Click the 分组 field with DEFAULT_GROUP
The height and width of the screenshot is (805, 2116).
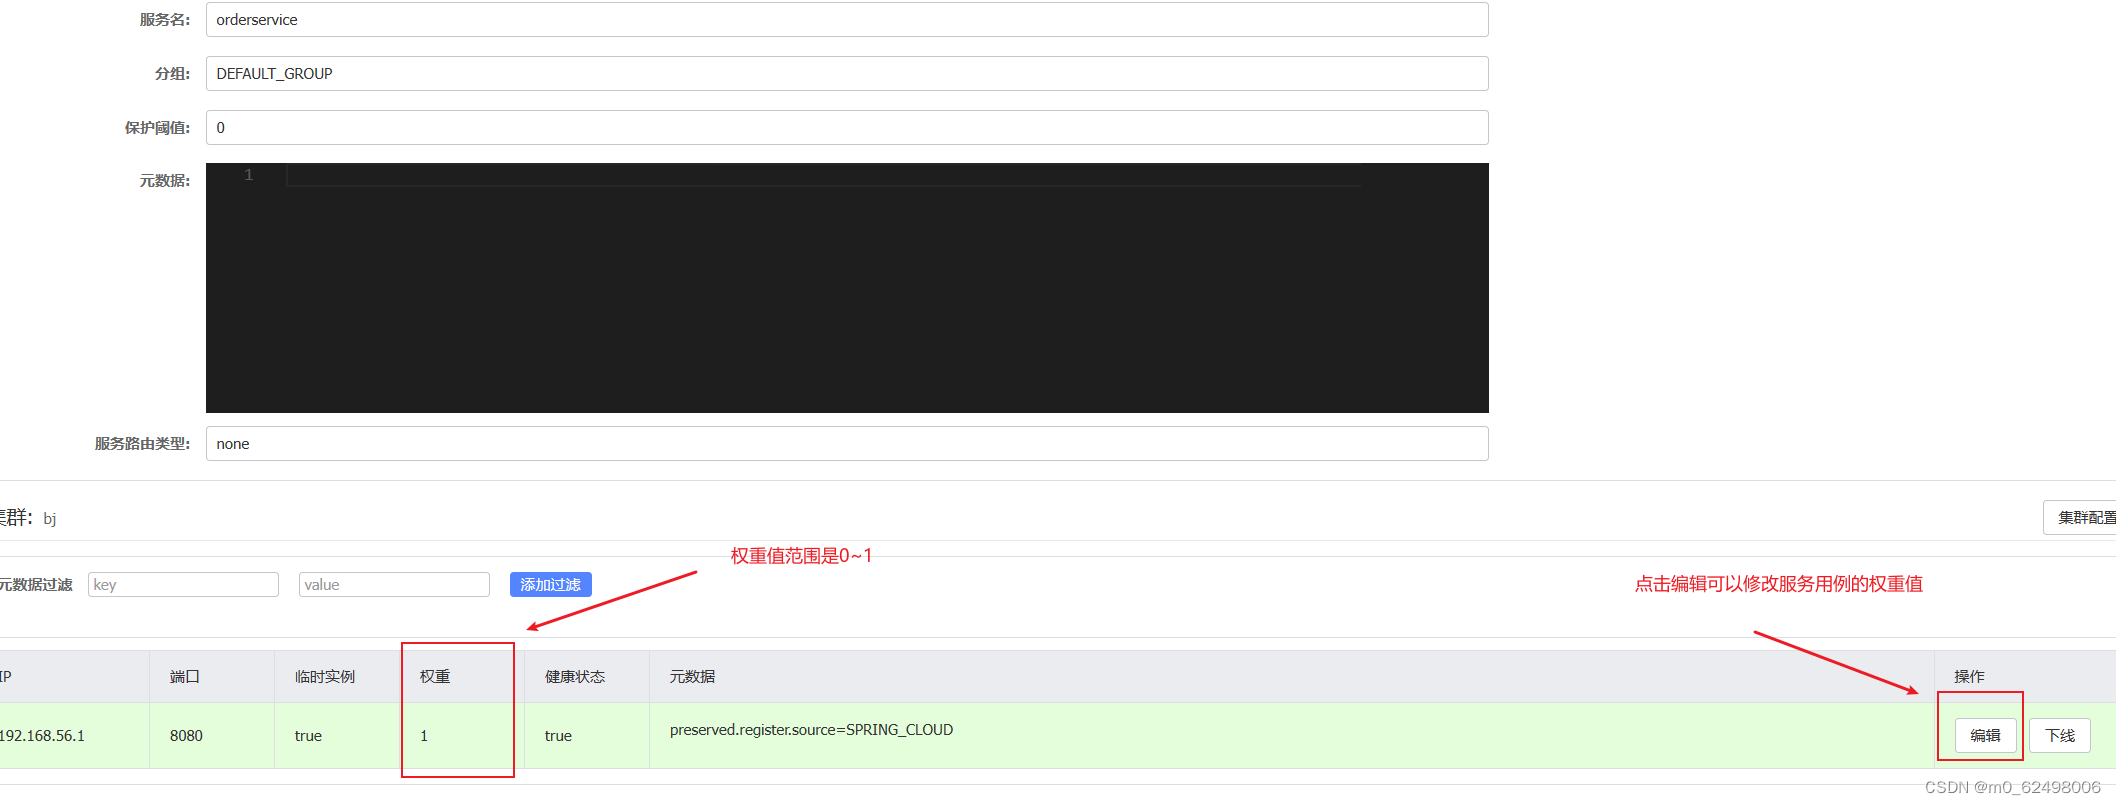click(x=847, y=74)
